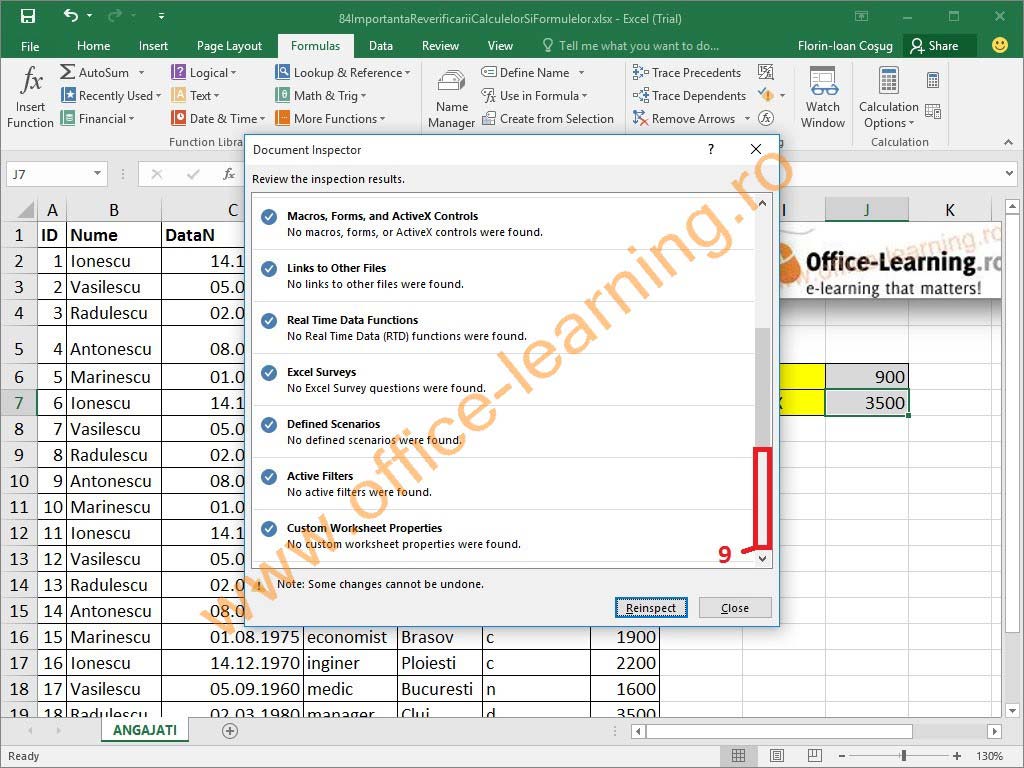Viewport: 1024px width, 768px height.
Task: Expand the Error Checking dropdown arrow
Action: tap(782, 95)
